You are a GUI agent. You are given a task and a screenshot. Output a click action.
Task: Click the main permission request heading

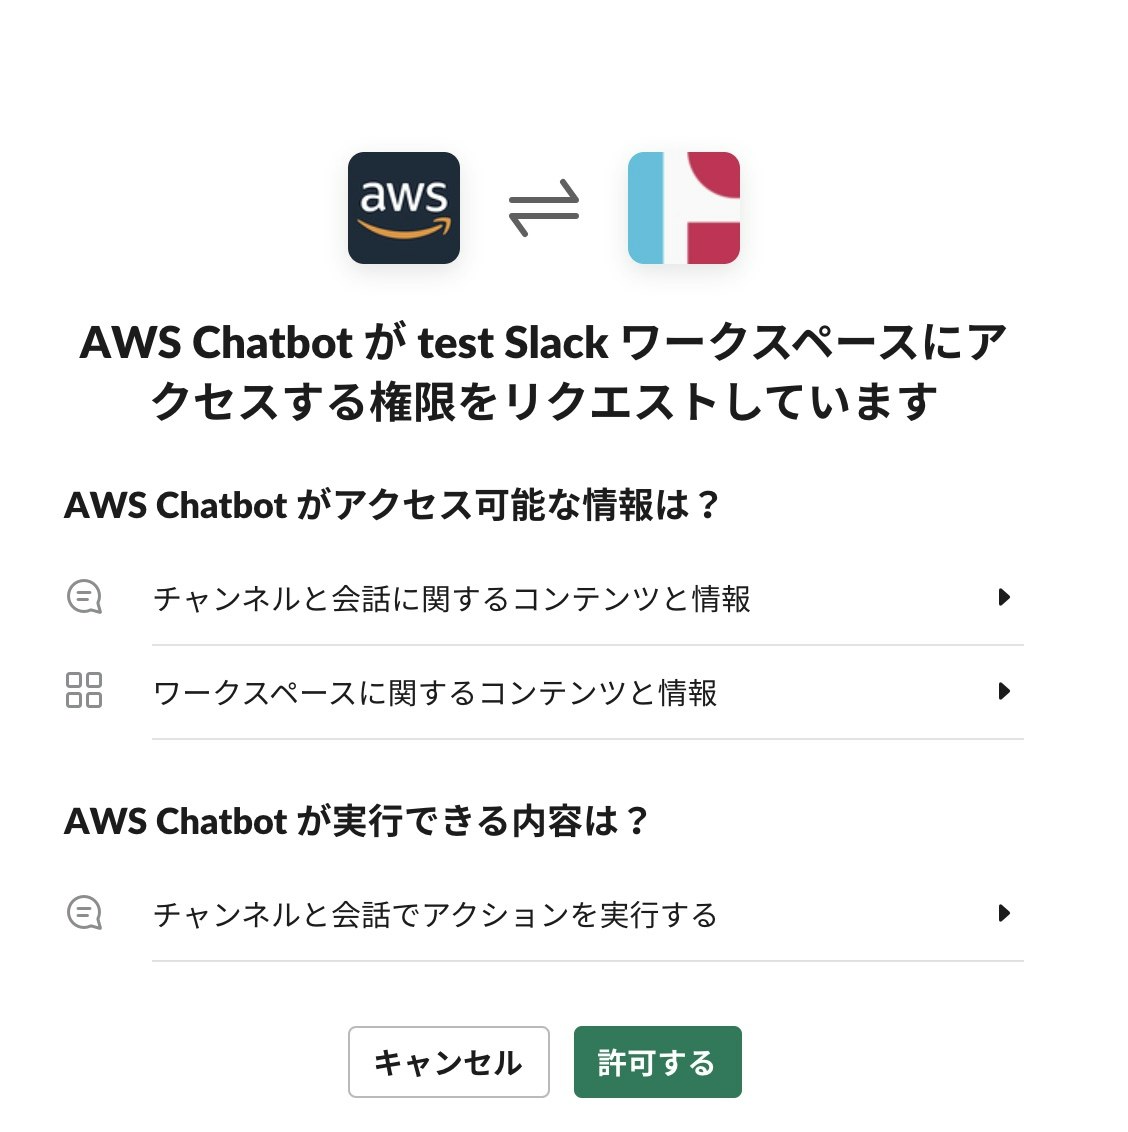pos(543,371)
